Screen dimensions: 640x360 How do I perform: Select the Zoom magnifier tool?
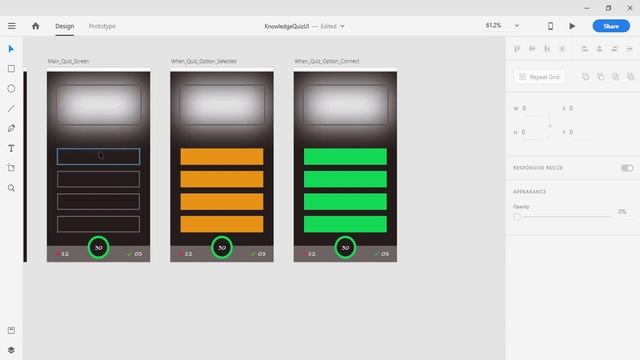11,188
